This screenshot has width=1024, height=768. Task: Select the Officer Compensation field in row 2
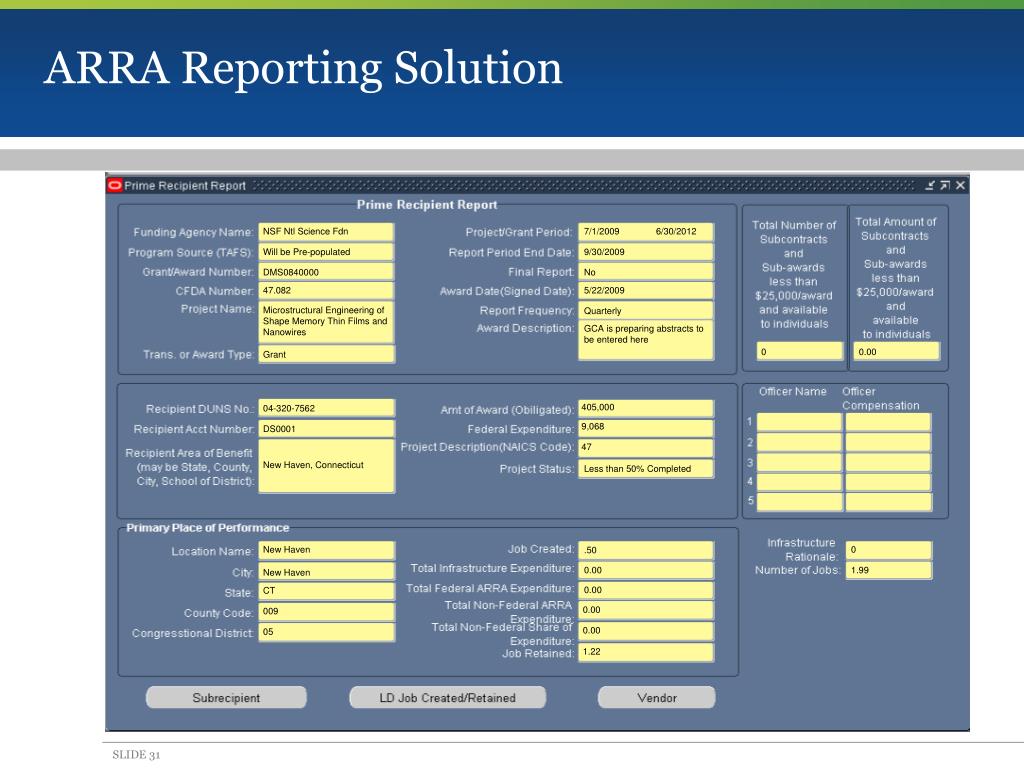point(888,442)
